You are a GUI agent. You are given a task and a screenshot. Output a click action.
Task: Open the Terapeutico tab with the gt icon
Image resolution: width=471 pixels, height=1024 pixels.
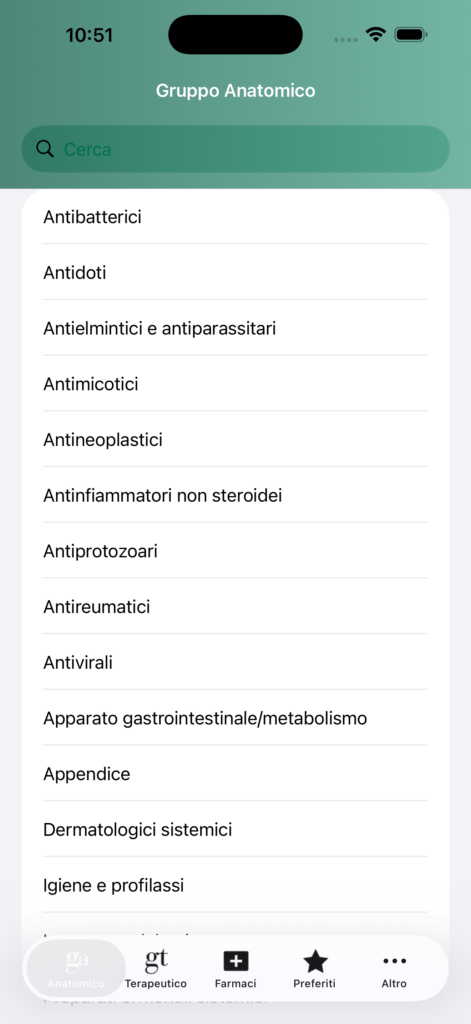tap(156, 960)
